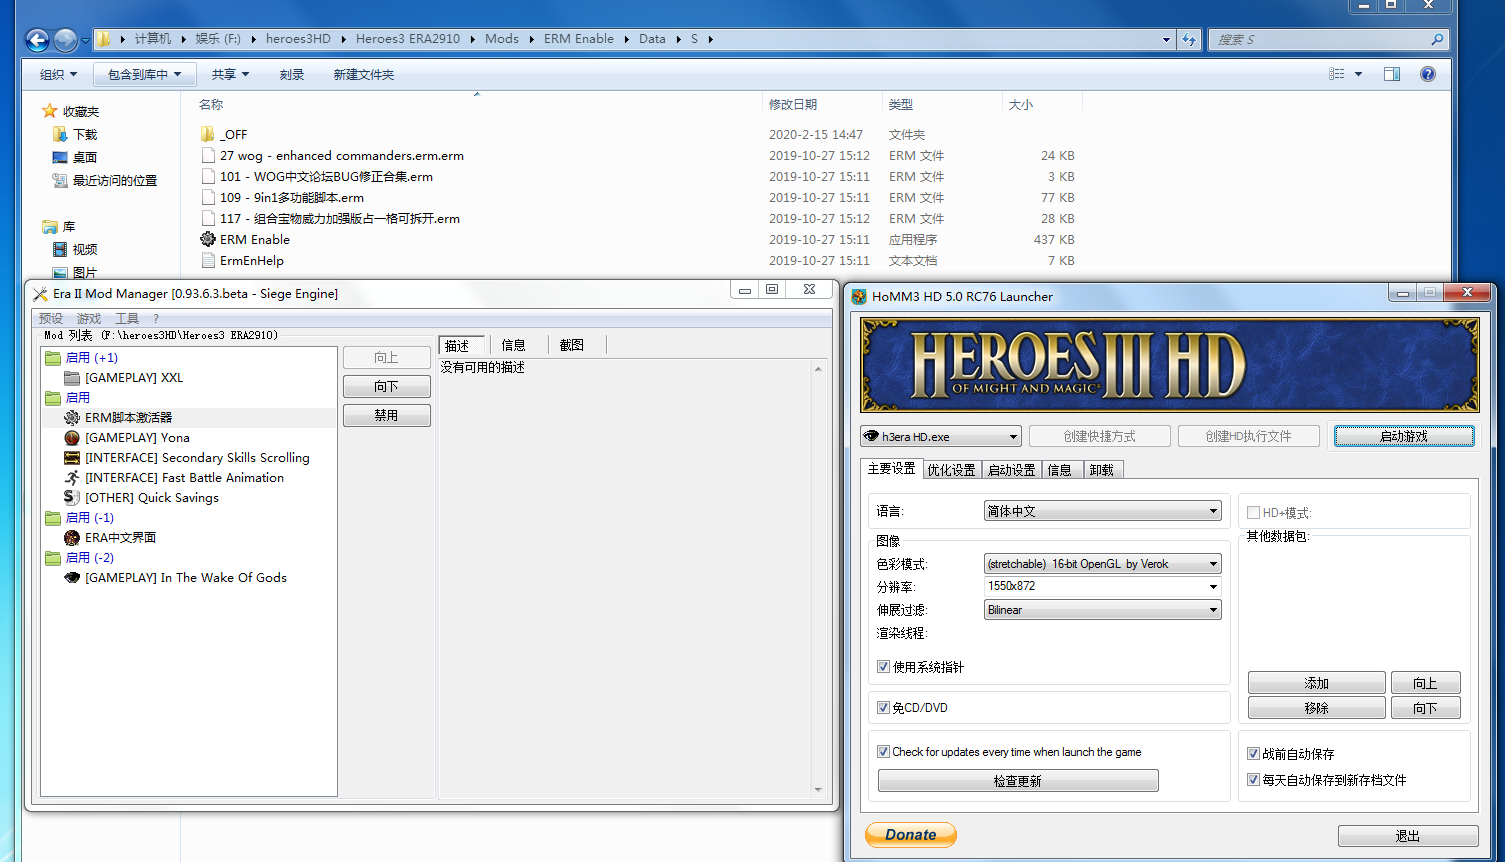Expand the 分辨率 resolution dropdown

coord(1102,587)
